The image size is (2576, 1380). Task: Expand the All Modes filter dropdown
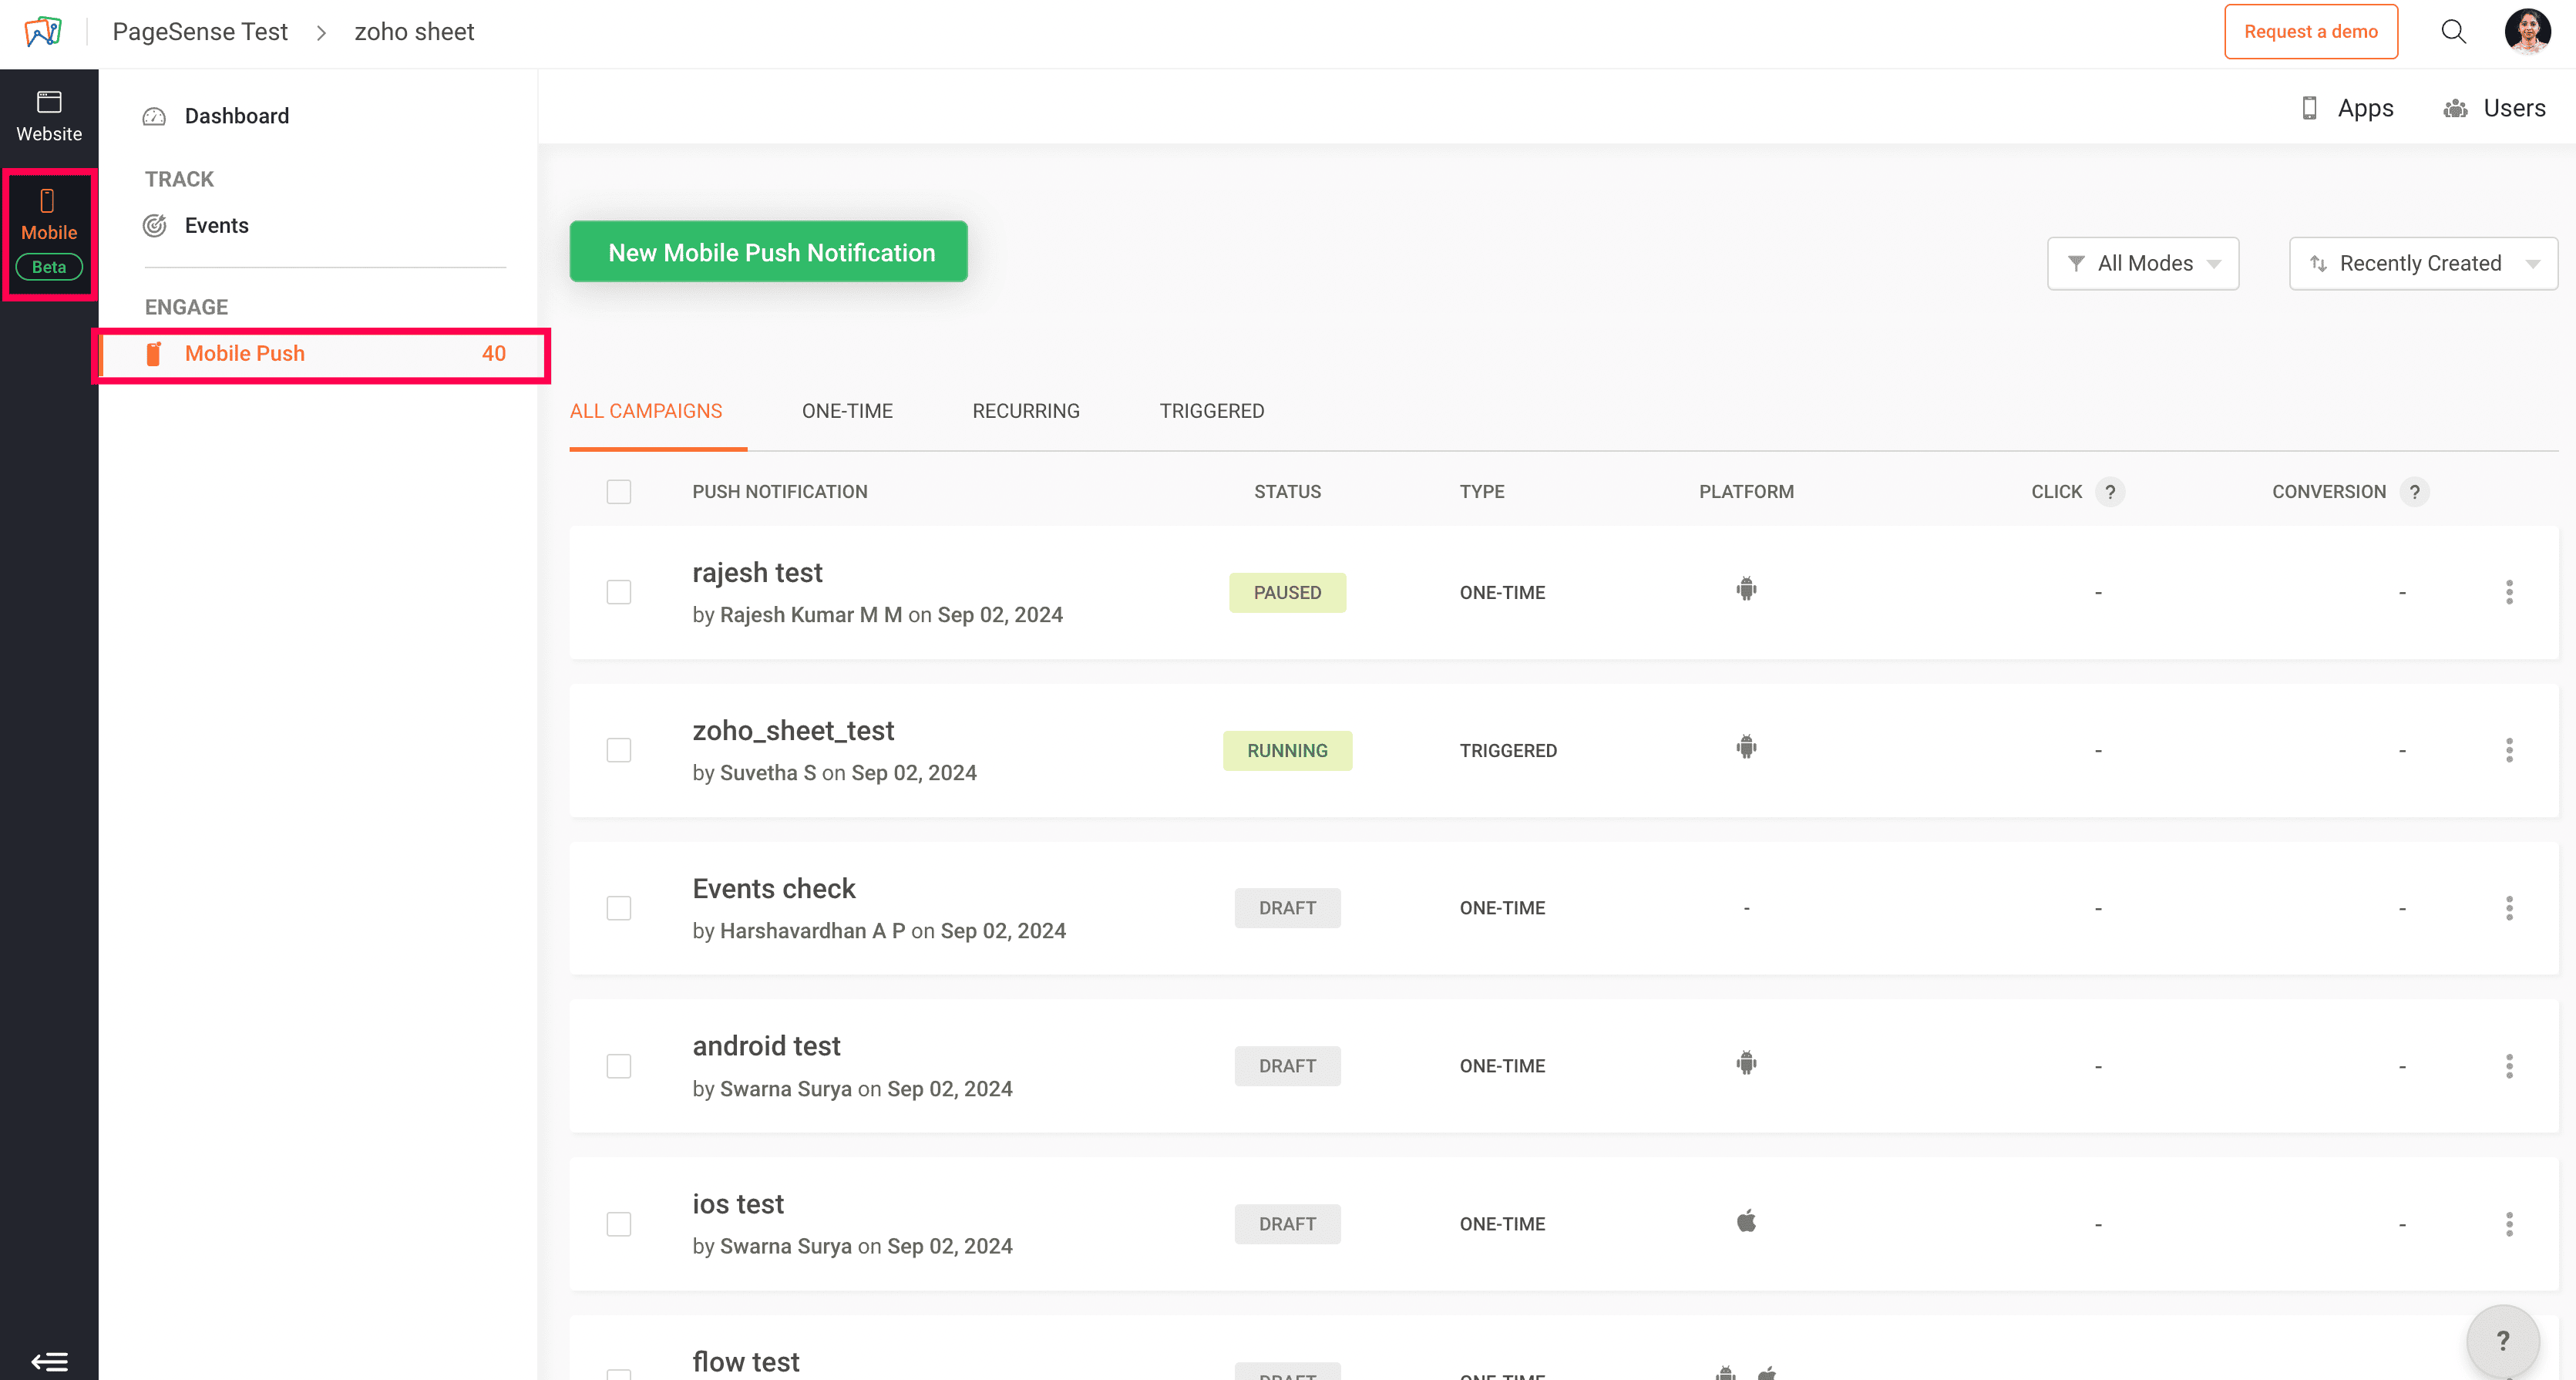tap(2142, 264)
